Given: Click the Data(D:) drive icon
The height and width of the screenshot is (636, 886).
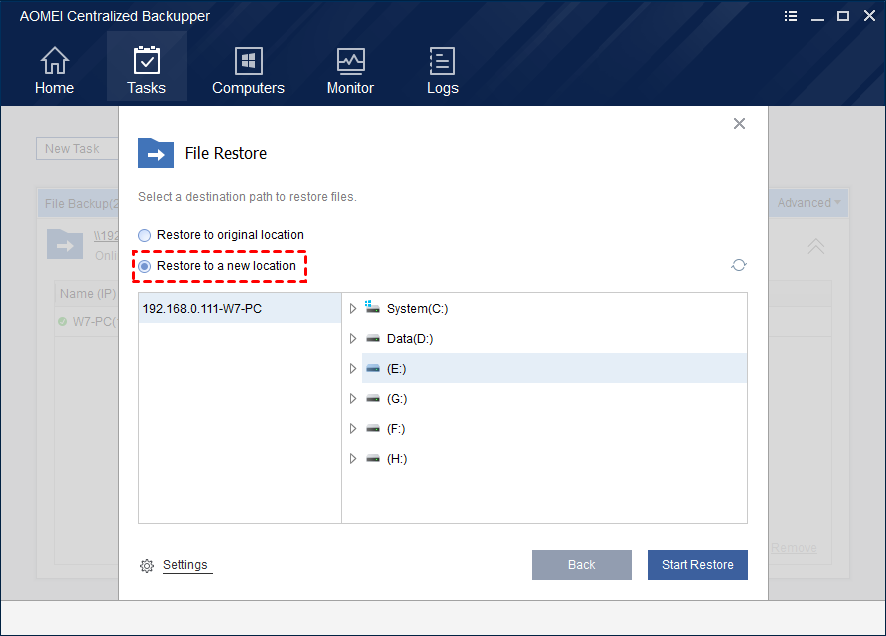Looking at the screenshot, I should point(373,339).
